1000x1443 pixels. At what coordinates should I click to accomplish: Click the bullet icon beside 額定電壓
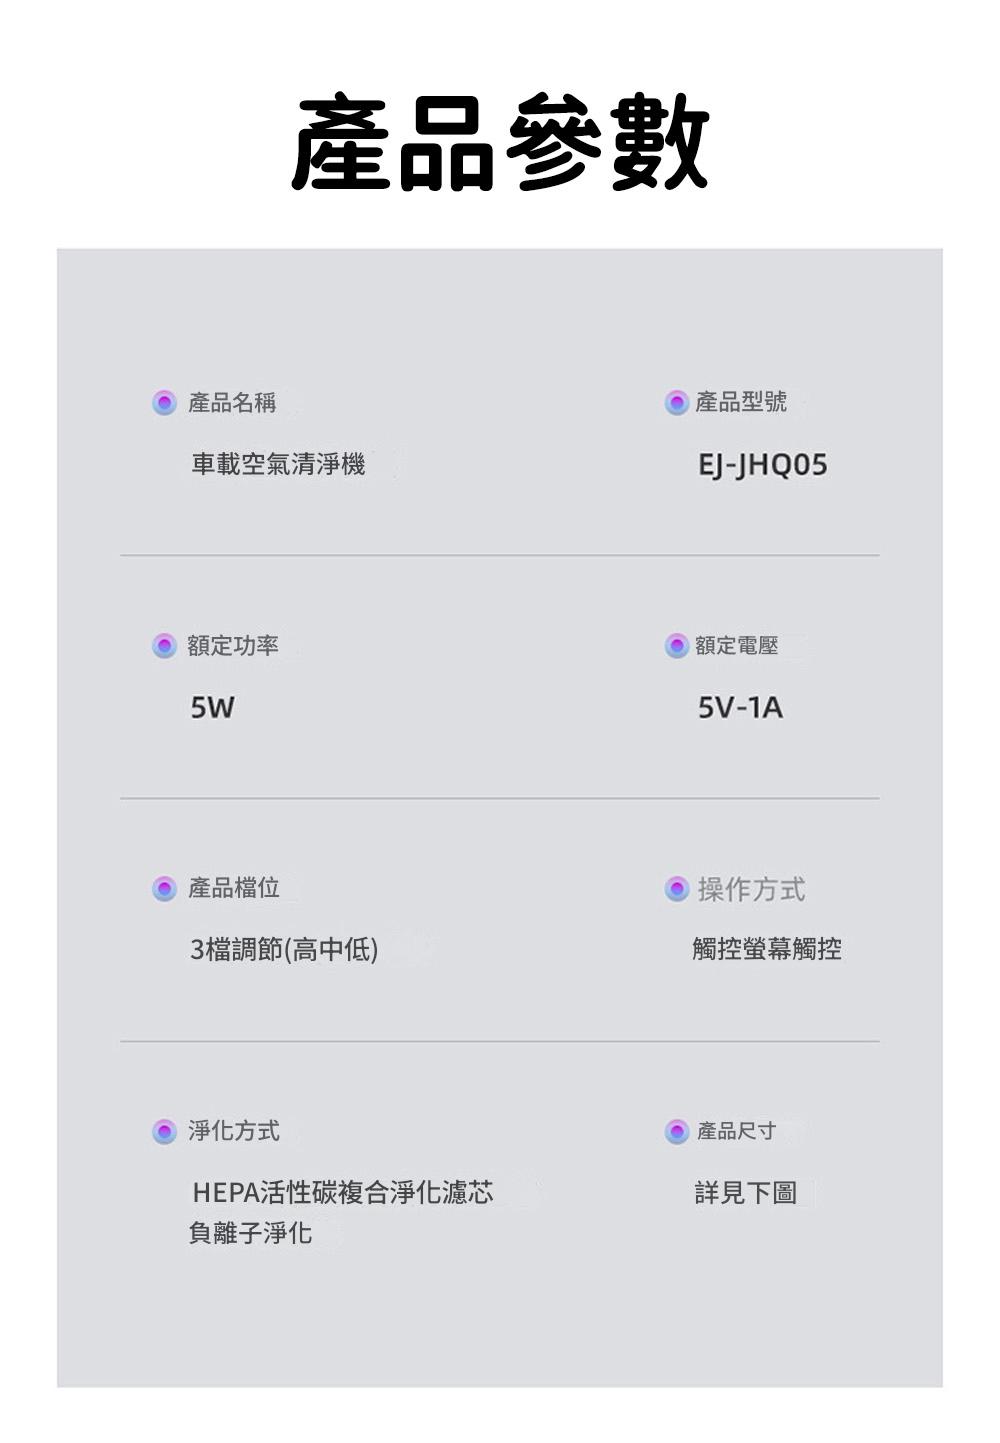click(x=676, y=646)
